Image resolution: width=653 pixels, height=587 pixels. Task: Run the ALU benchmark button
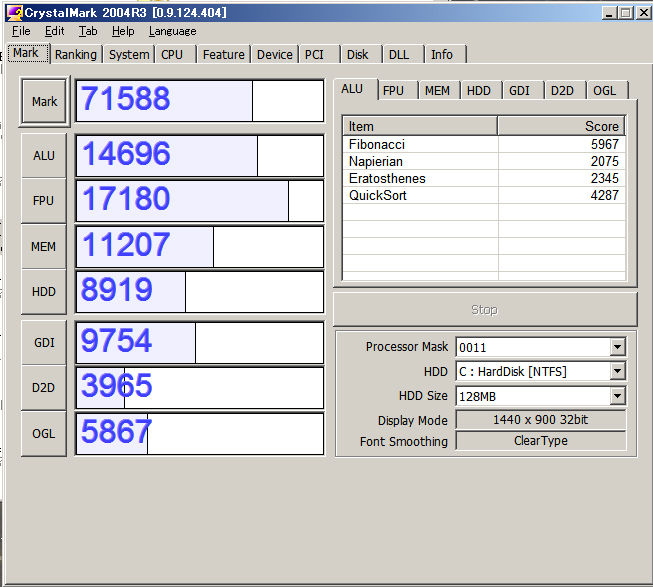tap(44, 156)
